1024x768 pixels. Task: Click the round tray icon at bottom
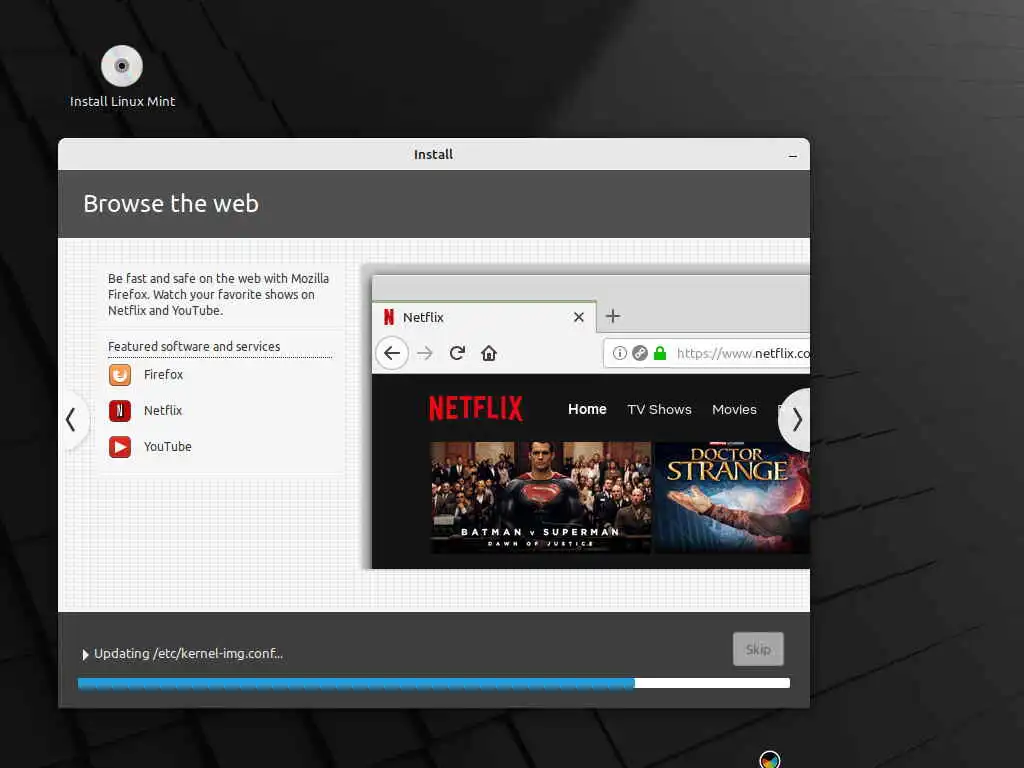coord(770,760)
